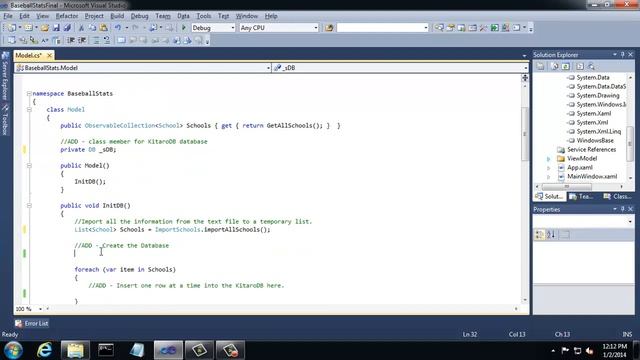Click the Find in Files icon beside the search box

pyautogui.click(x=329, y=28)
